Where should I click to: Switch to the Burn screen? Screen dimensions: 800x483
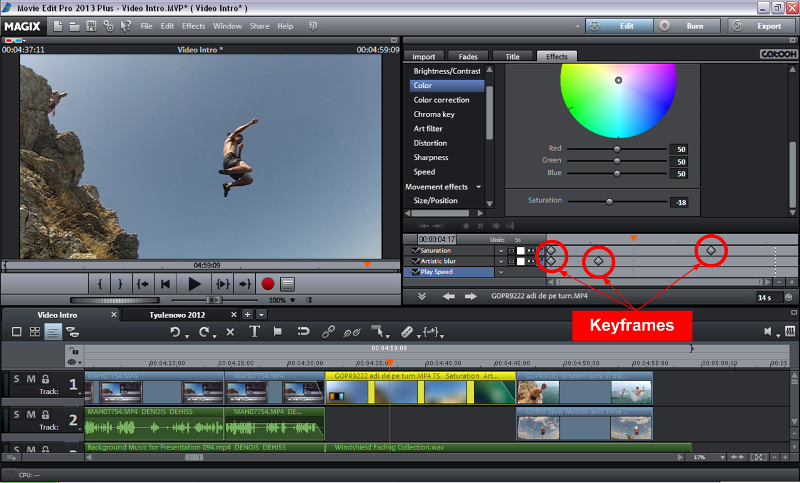[x=687, y=26]
